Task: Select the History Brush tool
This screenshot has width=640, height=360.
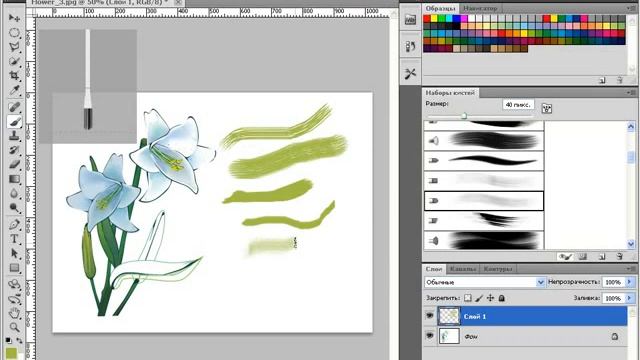Action: tap(14, 150)
